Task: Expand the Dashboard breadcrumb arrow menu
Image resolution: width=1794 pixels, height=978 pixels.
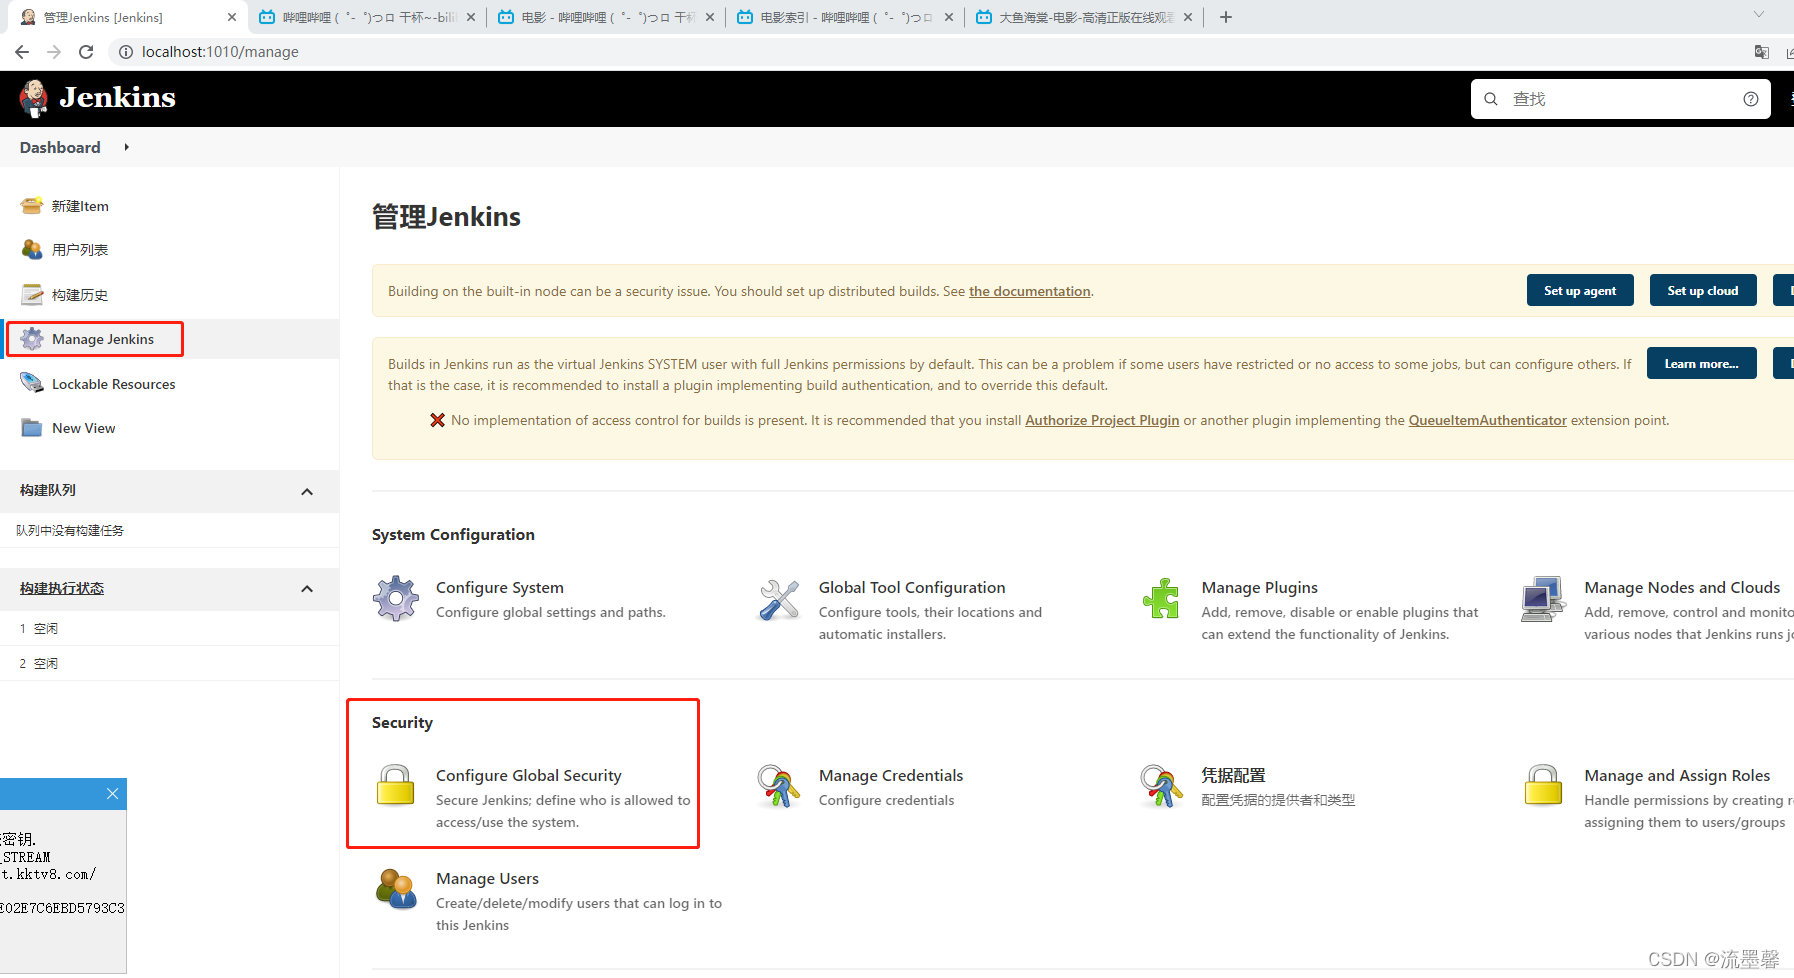Action: (126, 147)
